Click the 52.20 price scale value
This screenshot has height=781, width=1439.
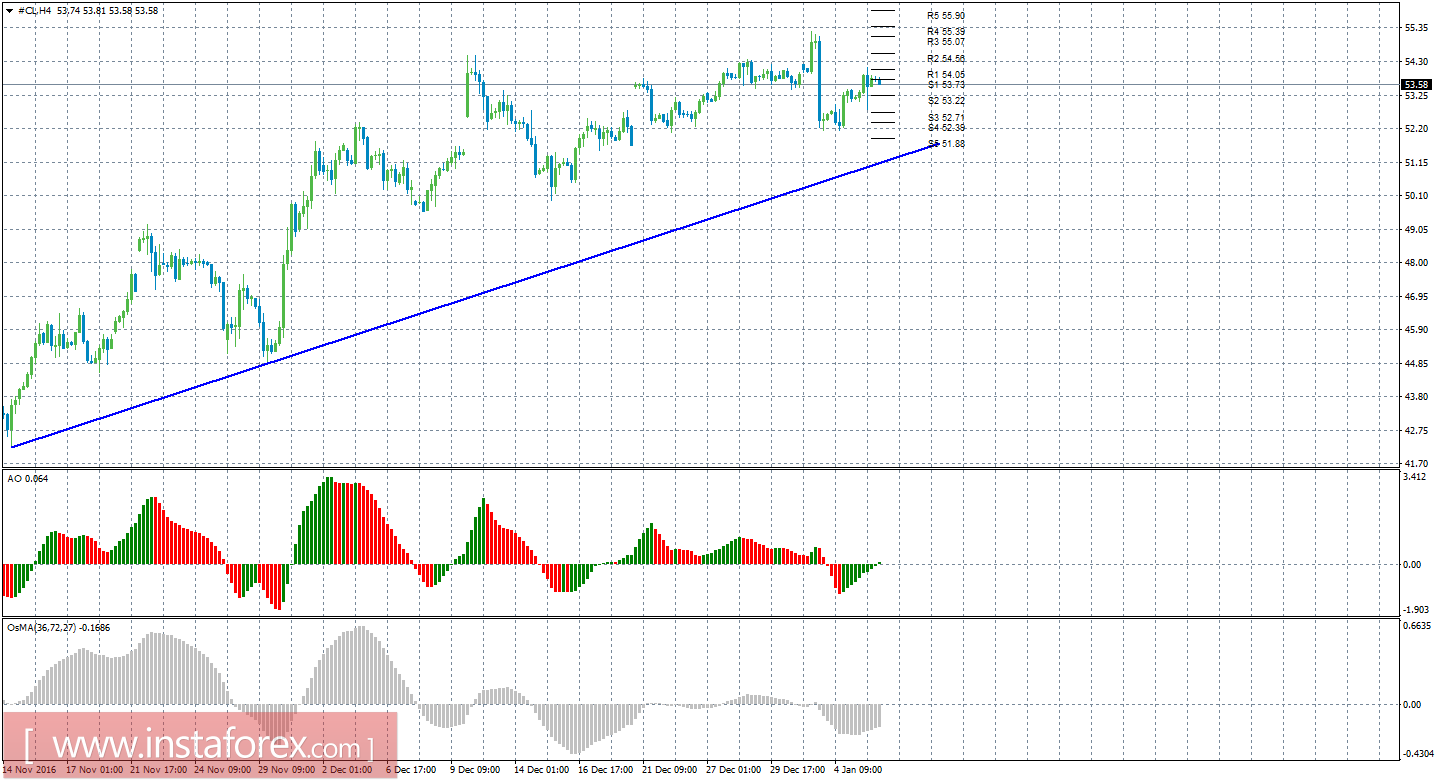1416,129
